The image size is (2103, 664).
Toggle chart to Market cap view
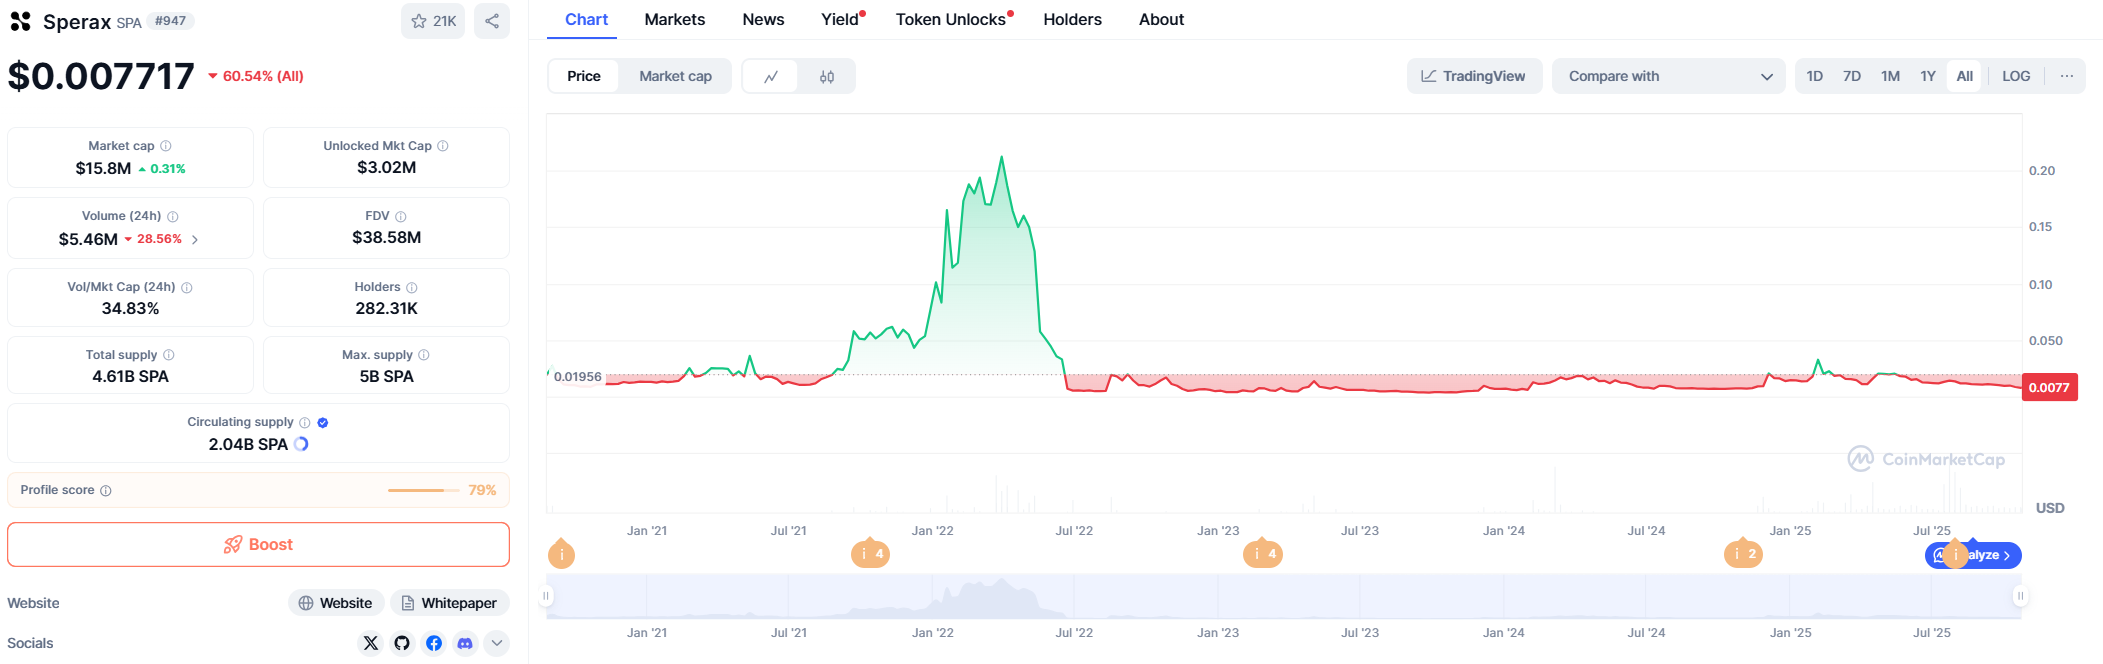[x=675, y=77]
